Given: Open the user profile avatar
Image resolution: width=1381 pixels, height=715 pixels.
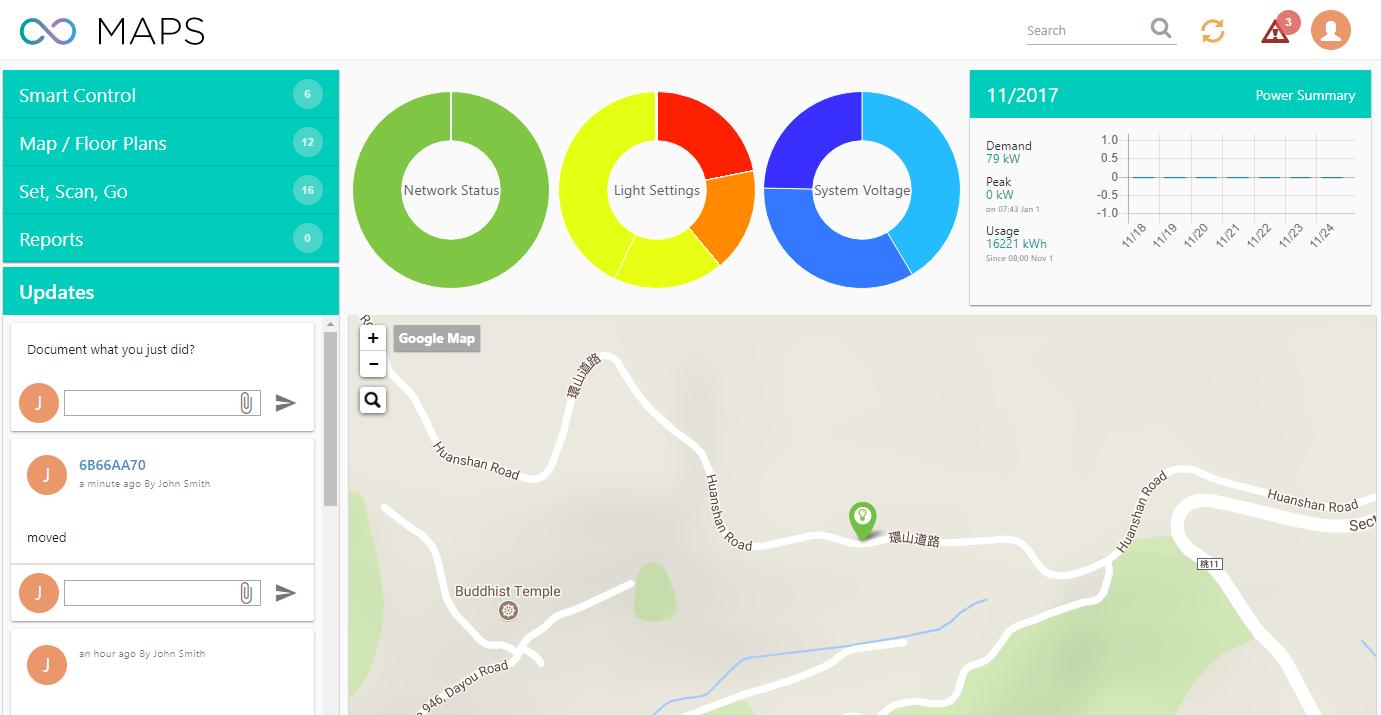Looking at the screenshot, I should pyautogui.click(x=1330, y=31).
